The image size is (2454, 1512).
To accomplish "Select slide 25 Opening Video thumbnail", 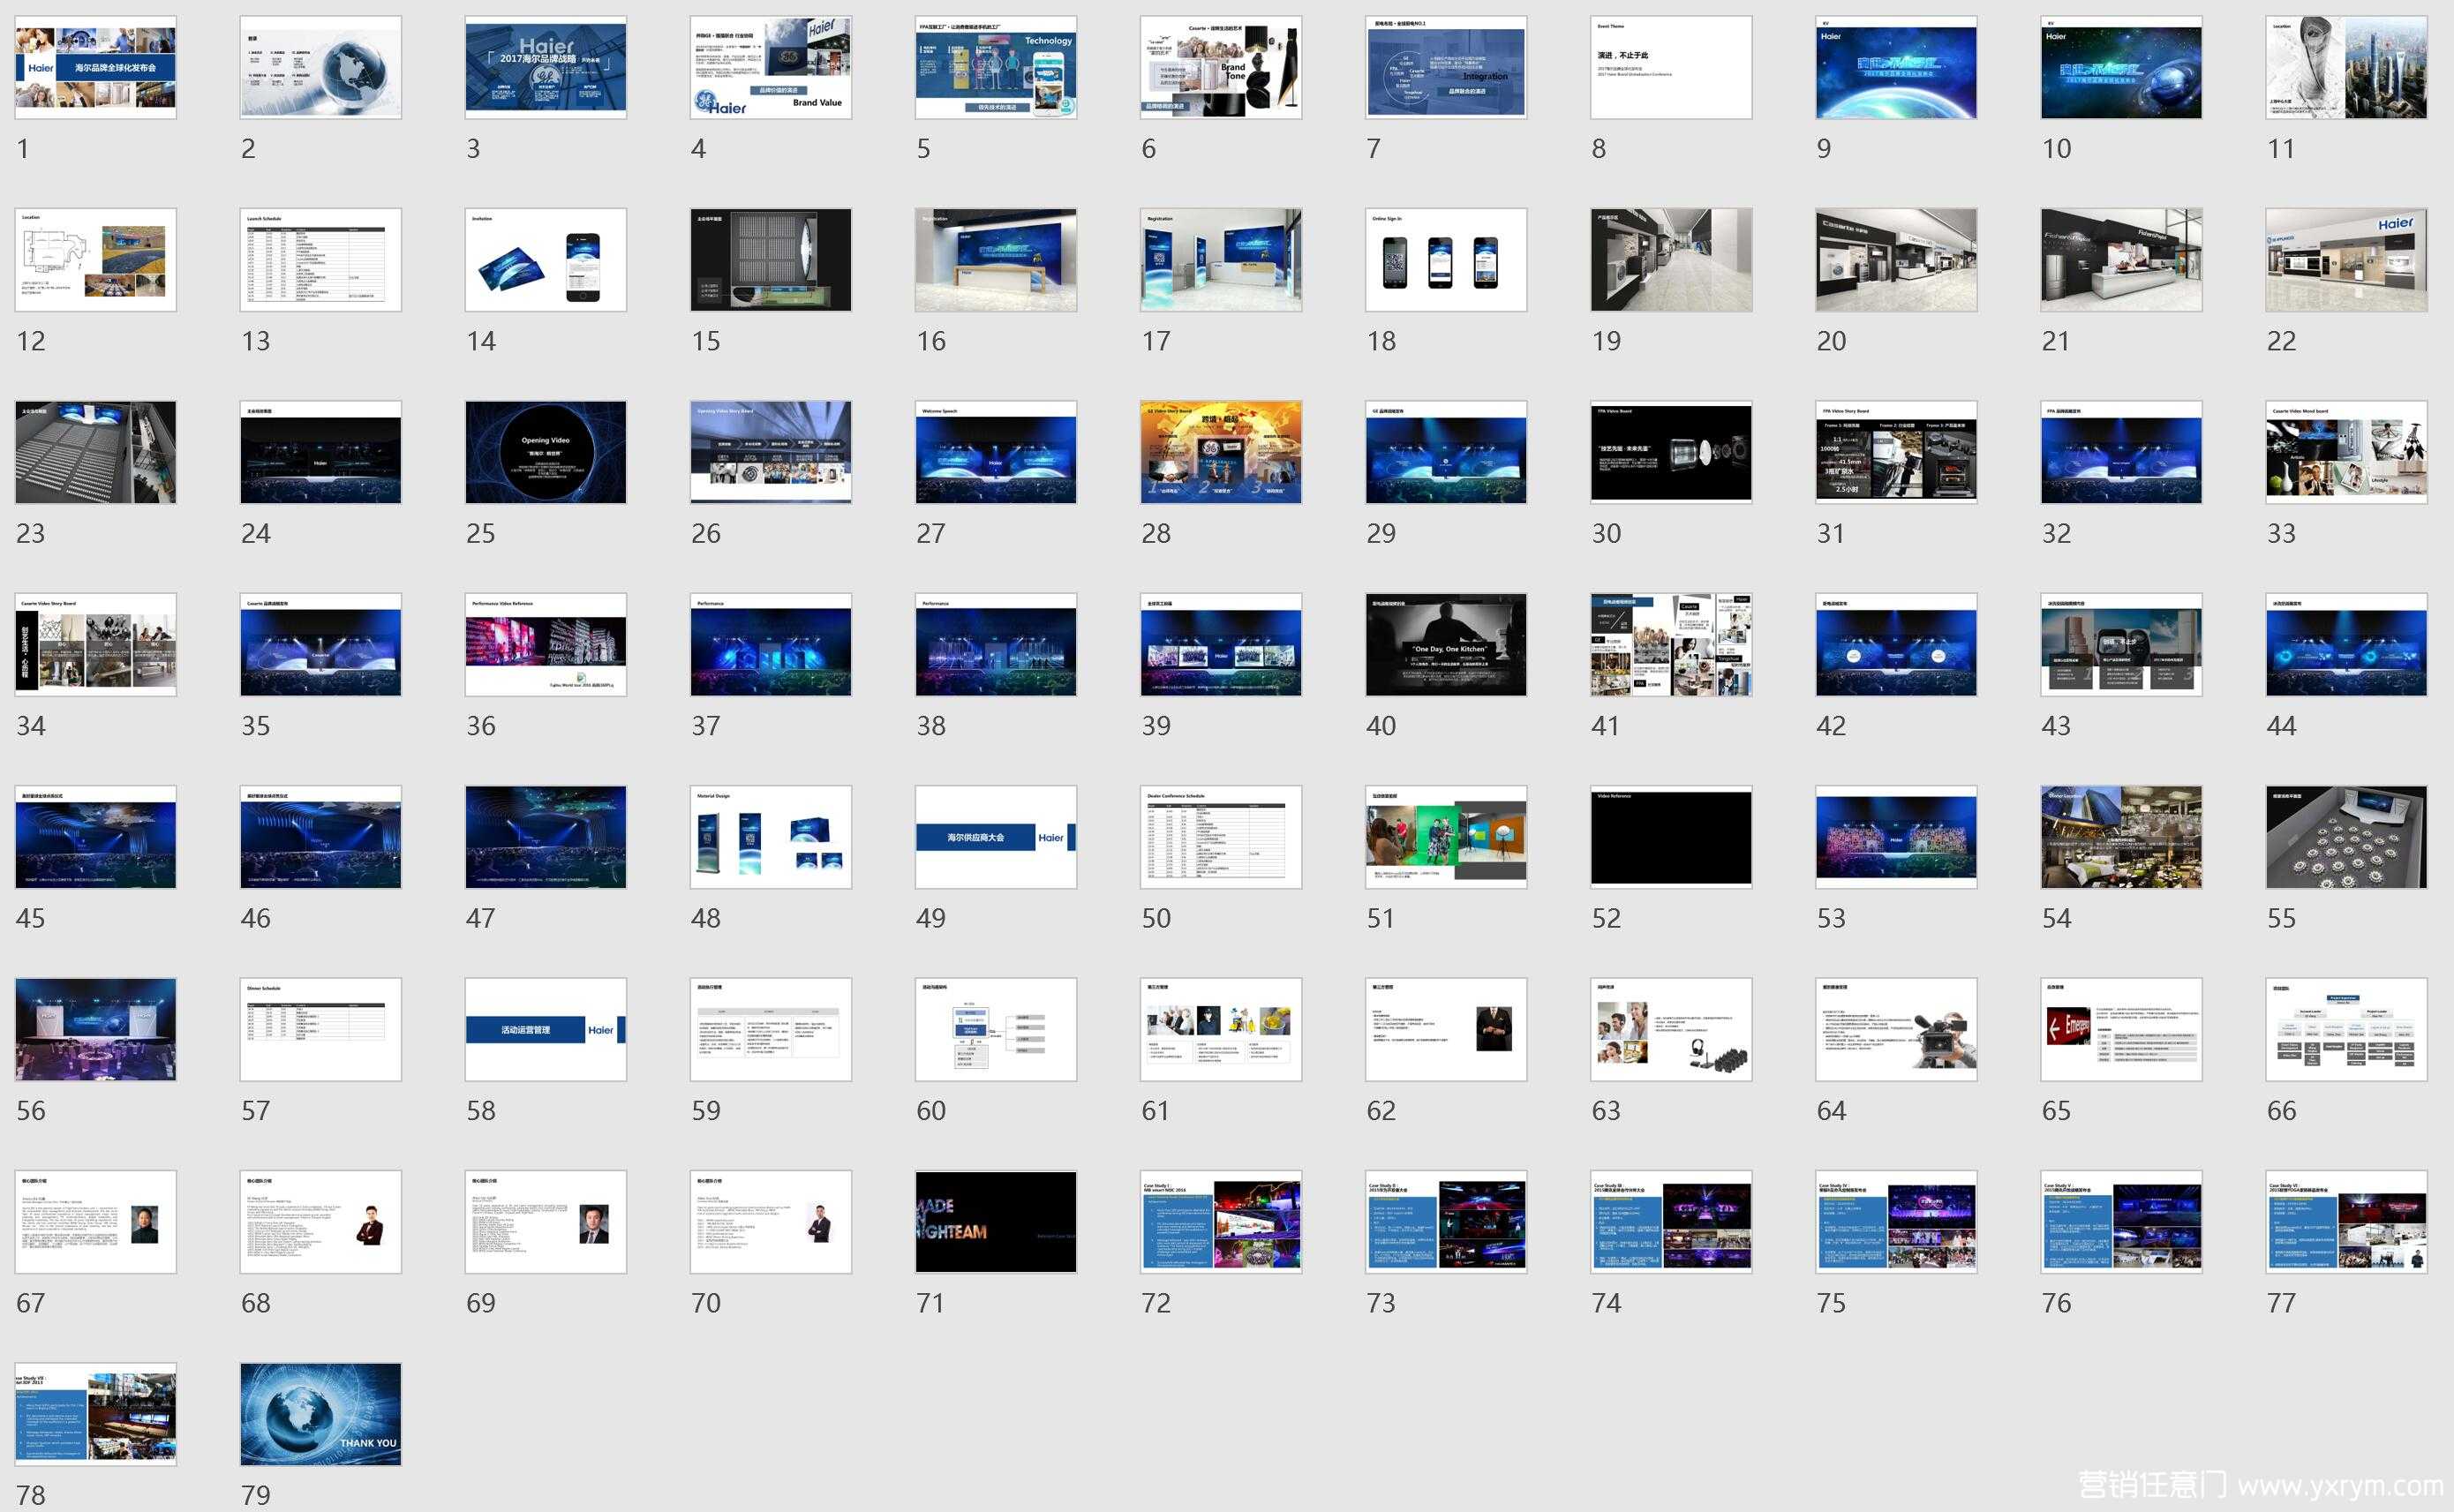I will click(546, 452).
